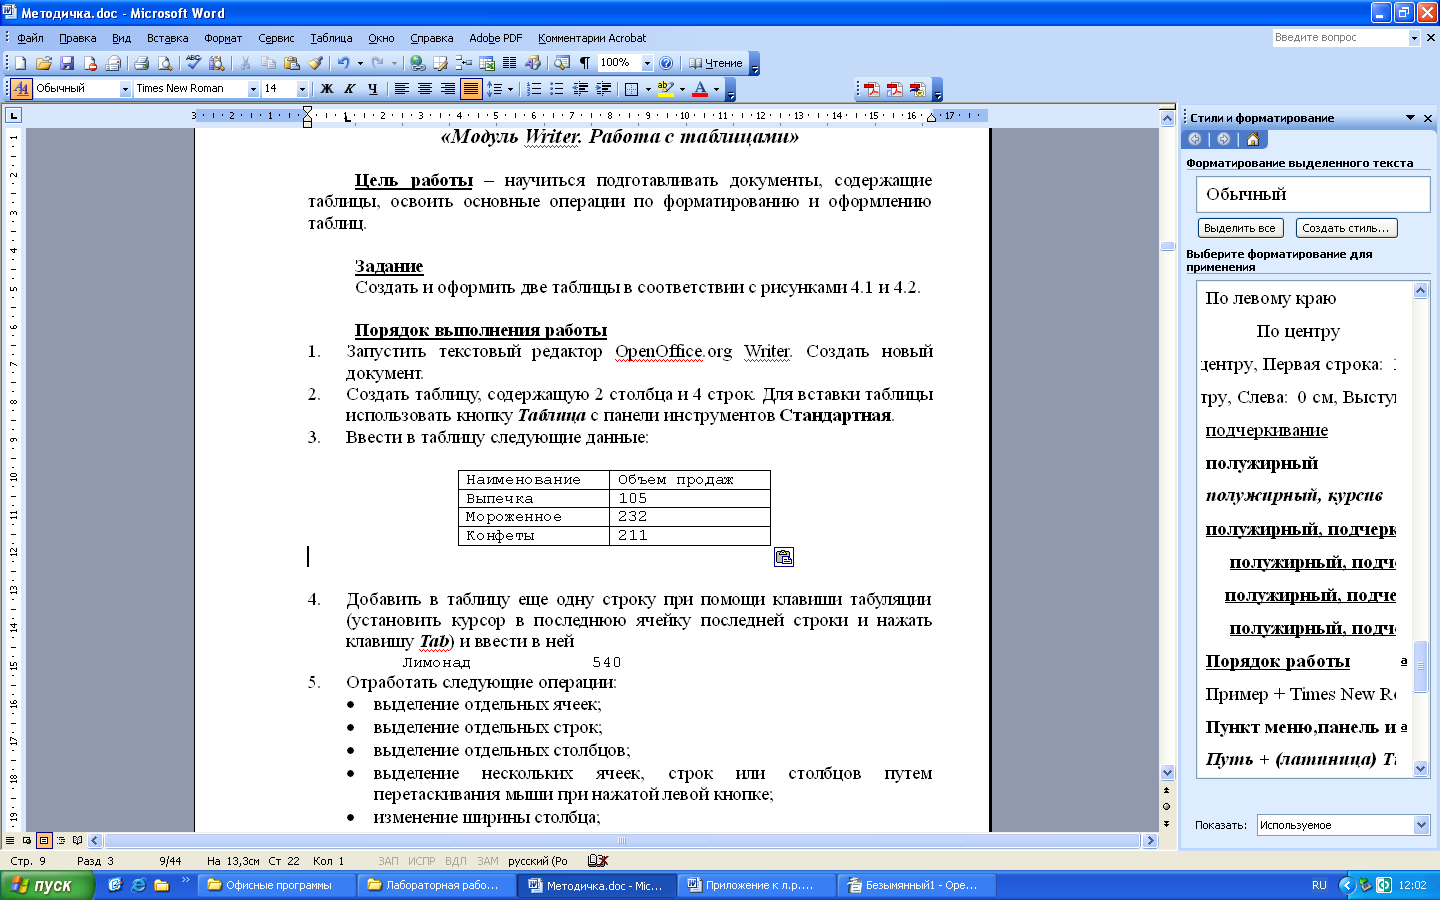
Task: Apply the red font color
Action: [x=700, y=89]
